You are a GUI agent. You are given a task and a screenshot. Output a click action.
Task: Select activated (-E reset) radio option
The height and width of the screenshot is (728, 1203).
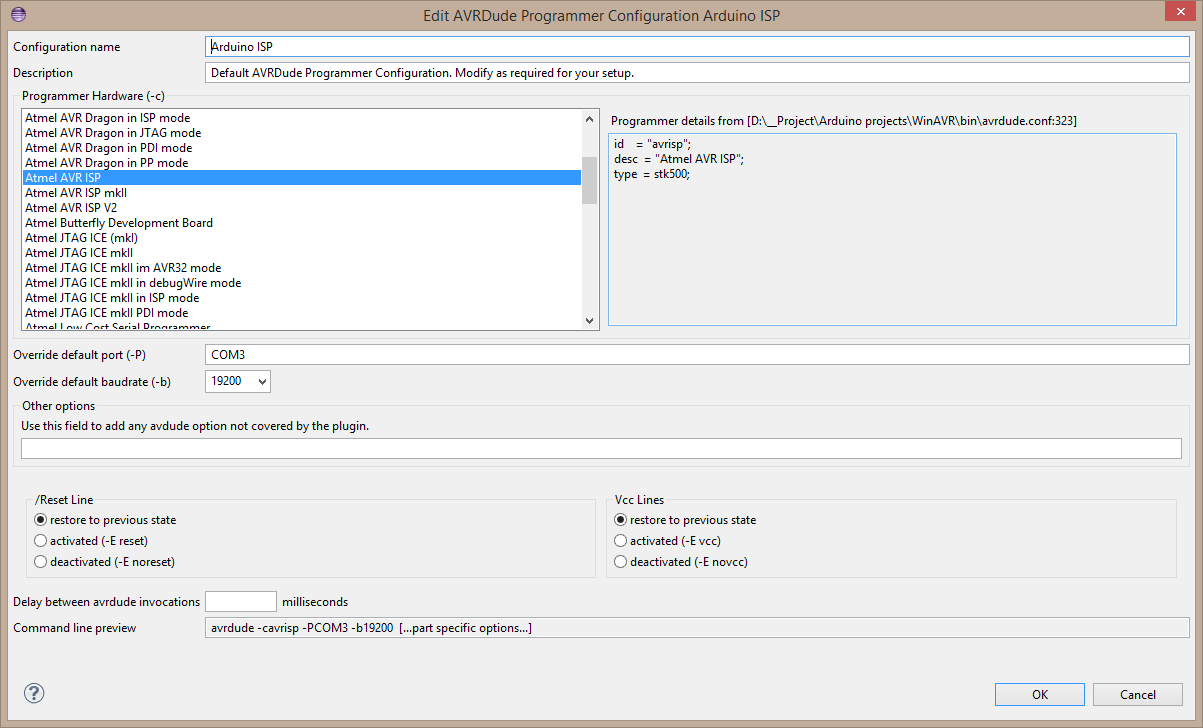tap(41, 541)
